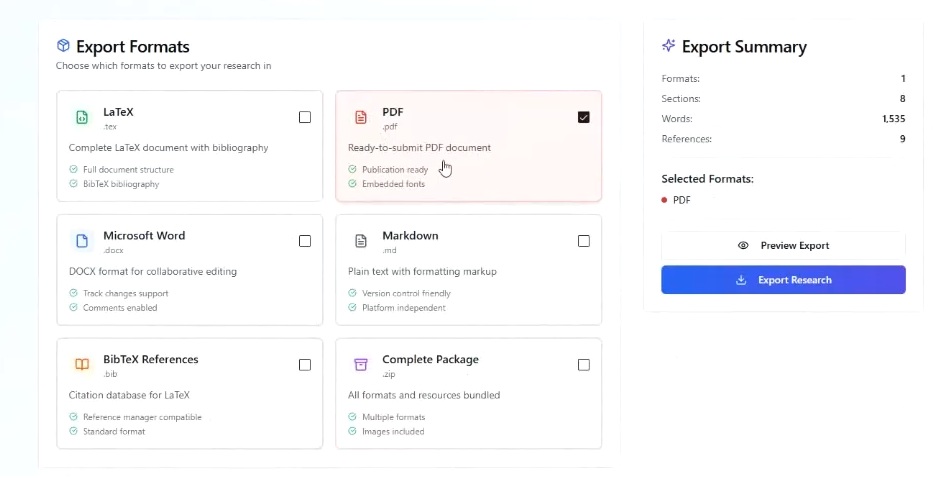Click the Export Formats cube icon
This screenshot has width=940, height=478.
[x=63, y=46]
